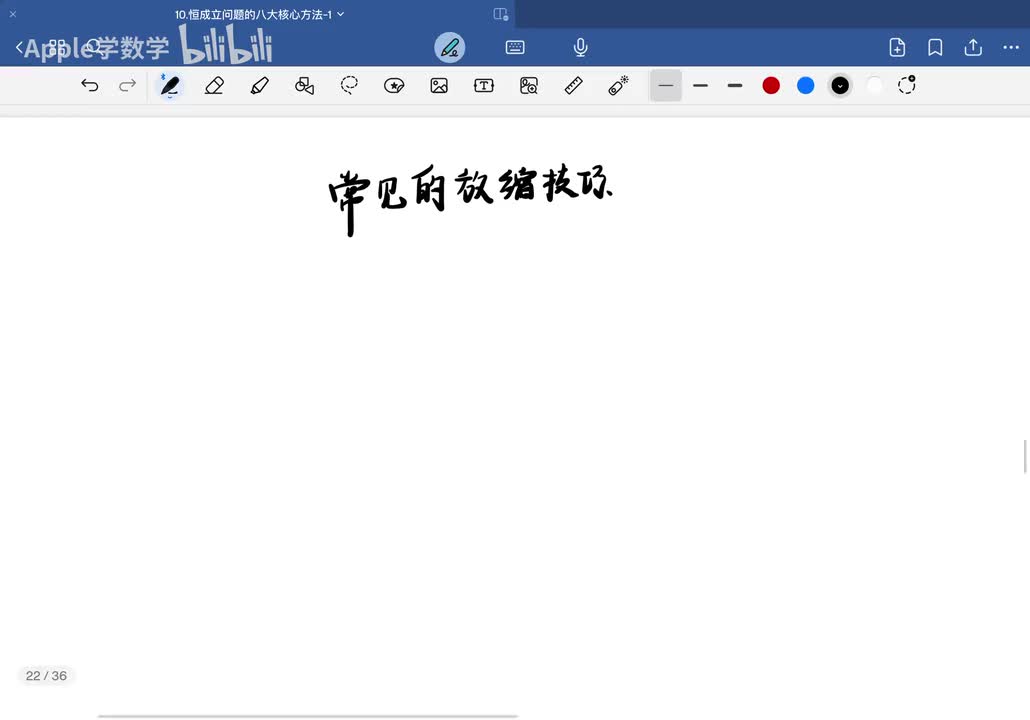1030x720 pixels.
Task: Open the Elements sticker tool
Action: [x=394, y=85]
